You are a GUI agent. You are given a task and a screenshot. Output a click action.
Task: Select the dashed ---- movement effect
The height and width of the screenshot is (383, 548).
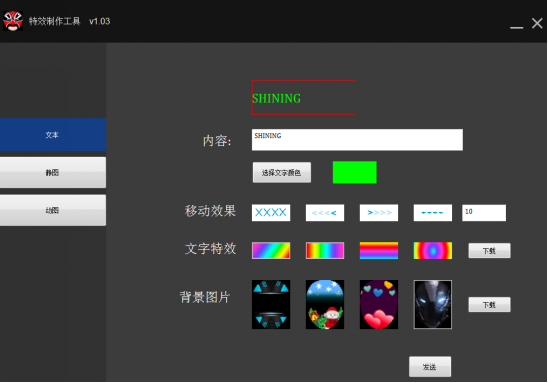[433, 212]
